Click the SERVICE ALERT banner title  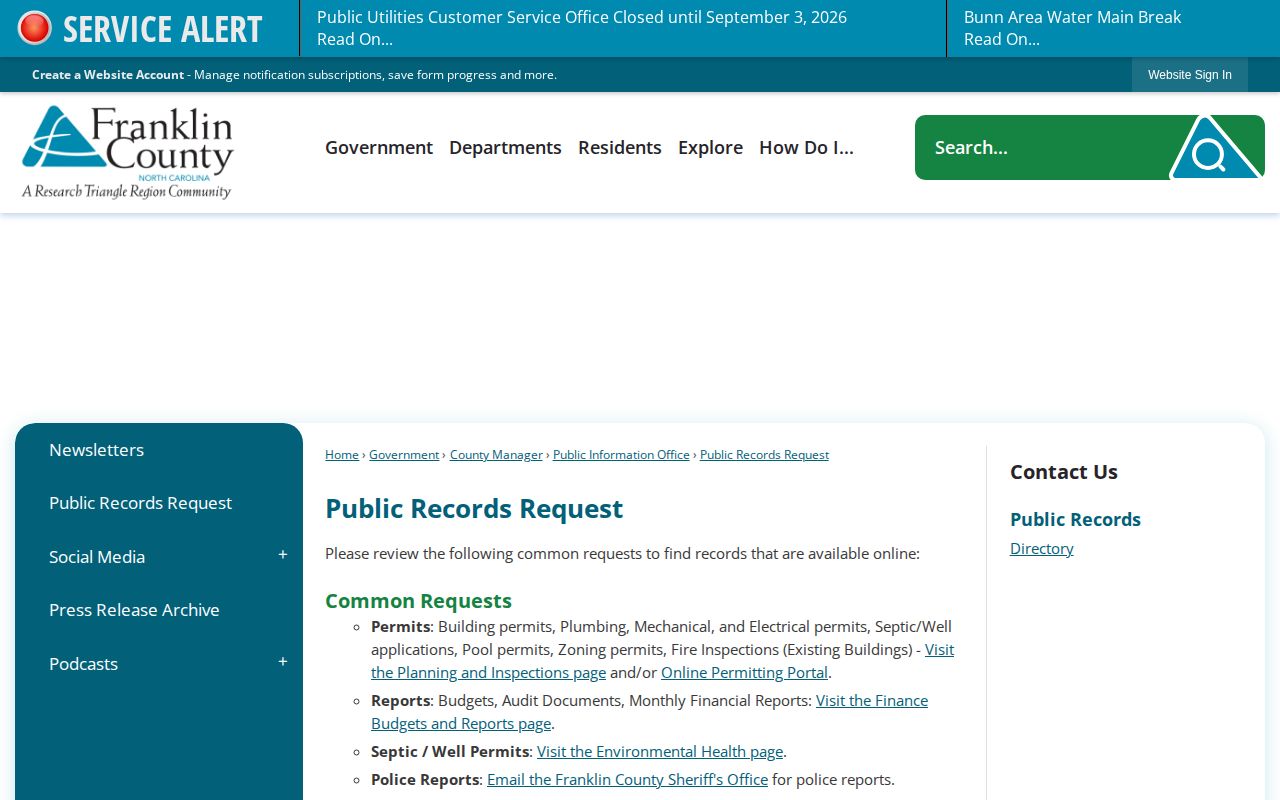coord(162,29)
